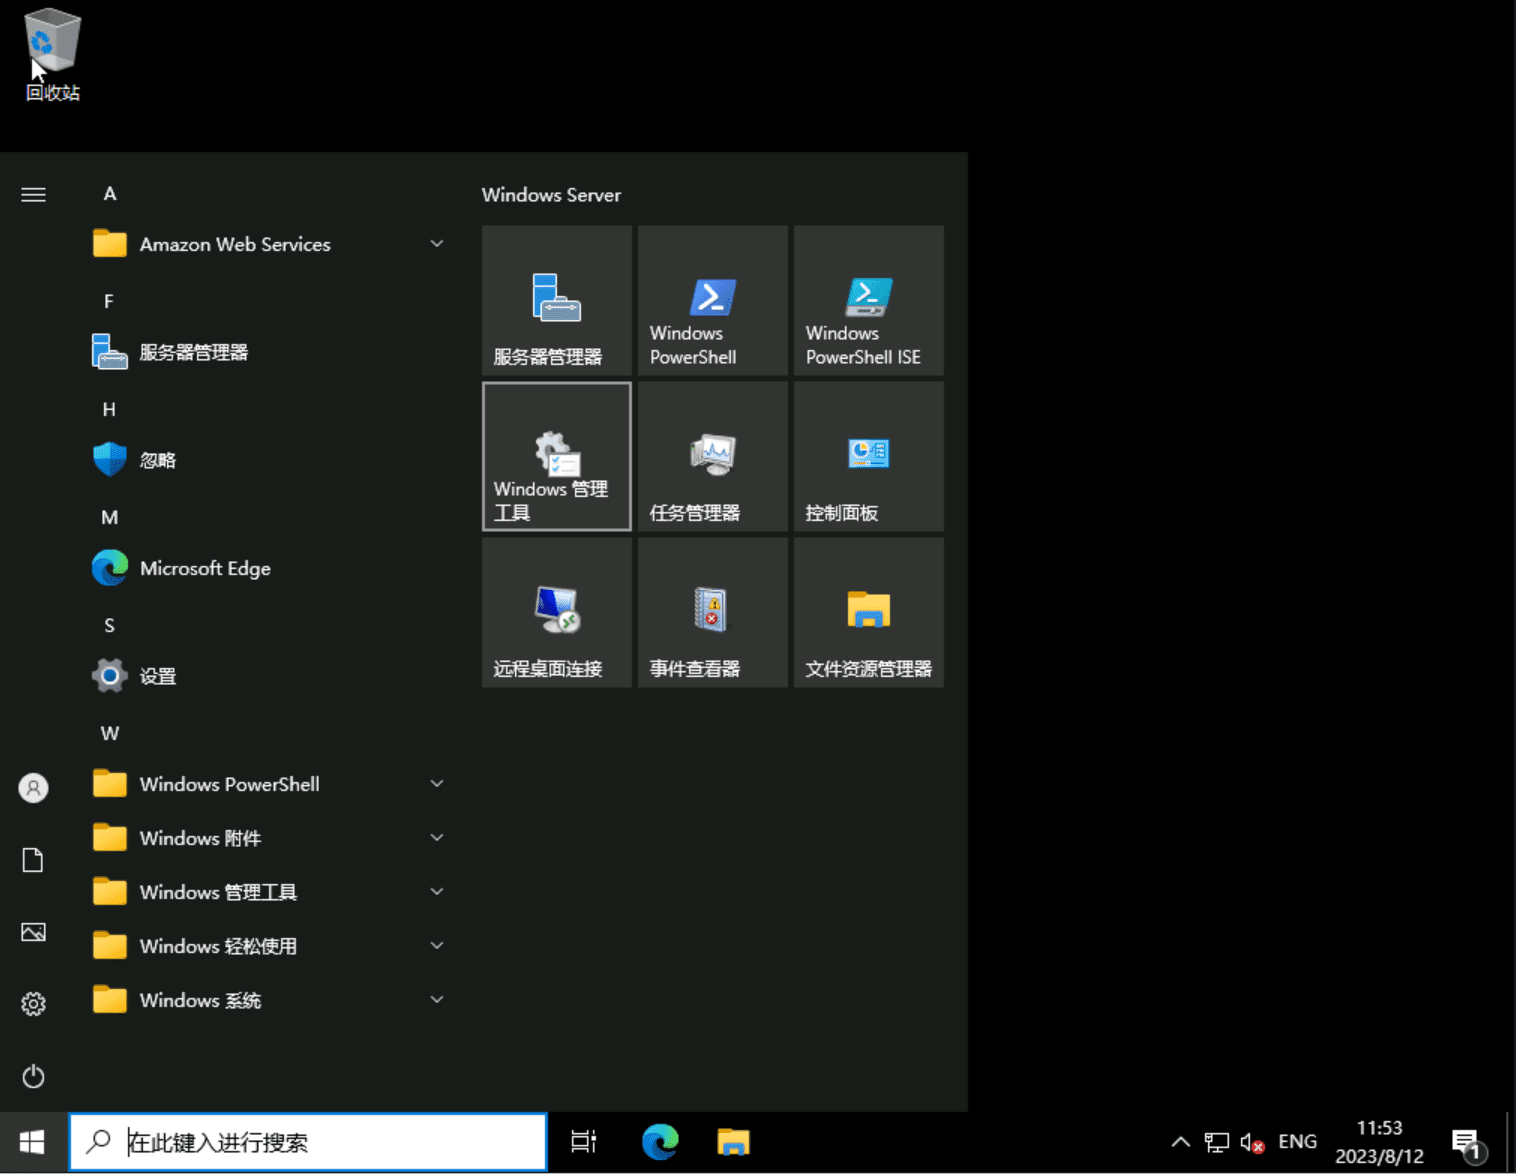Open the Pictures icon in sidebar
Screen dimensions: 1516x1174
click(33, 931)
